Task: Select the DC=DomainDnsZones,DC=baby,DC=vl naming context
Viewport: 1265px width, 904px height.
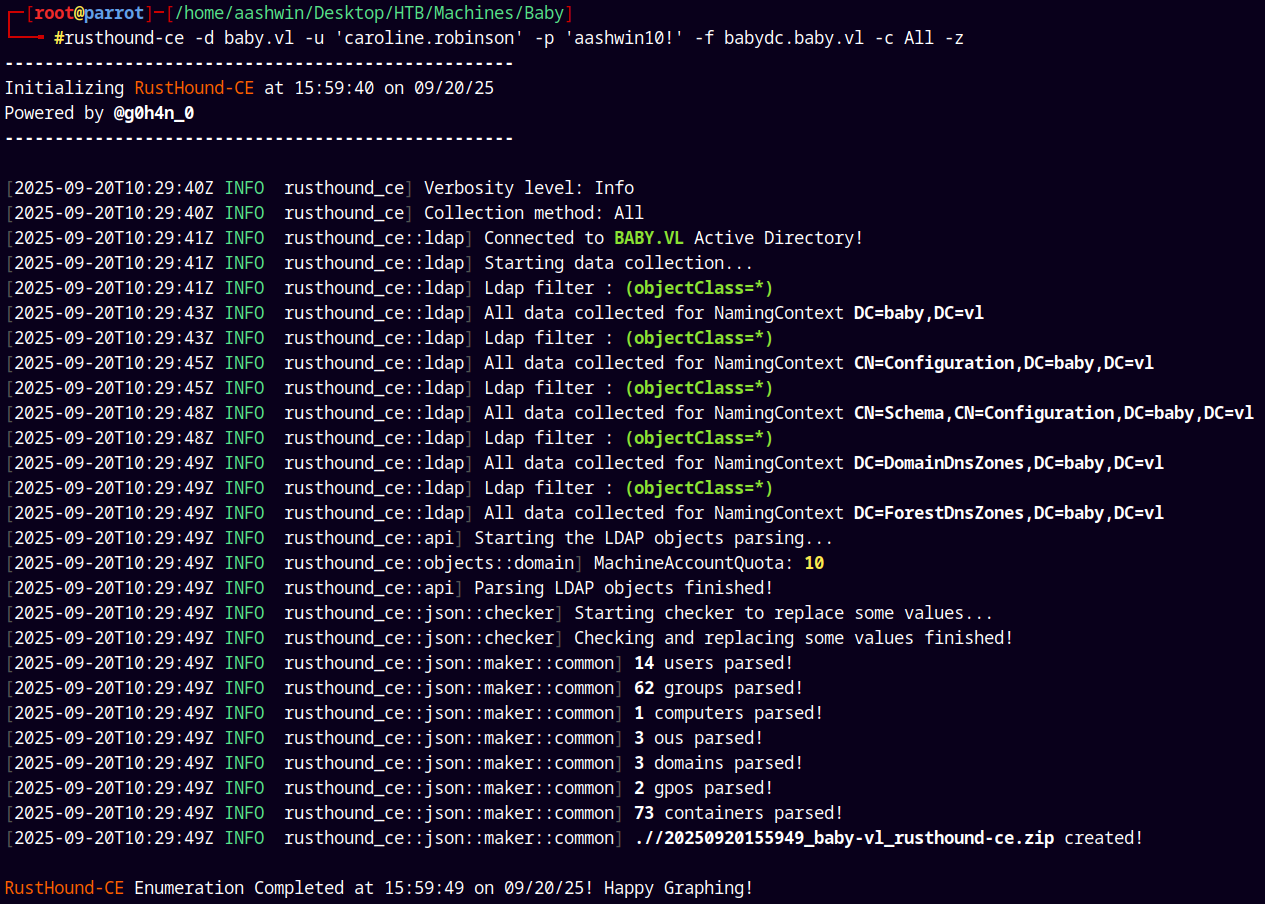Action: [x=1008, y=463]
